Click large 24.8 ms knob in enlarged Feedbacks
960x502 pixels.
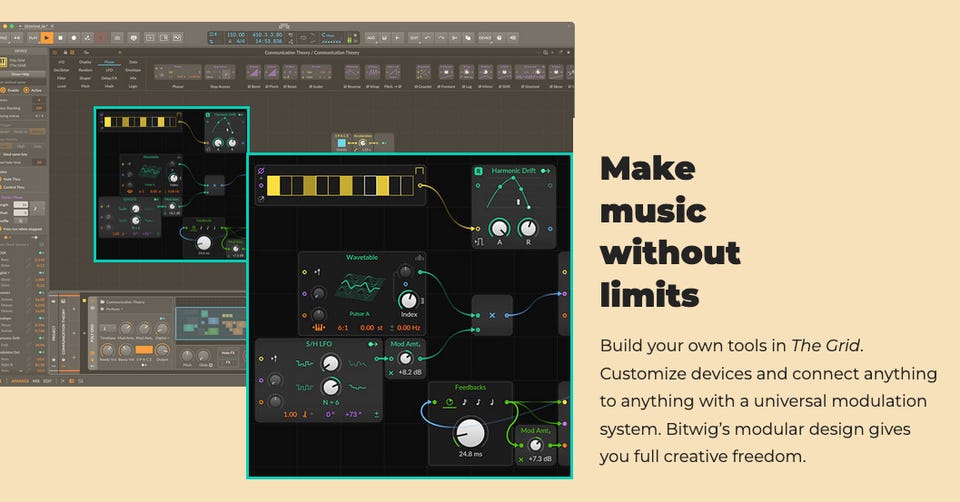[470, 433]
